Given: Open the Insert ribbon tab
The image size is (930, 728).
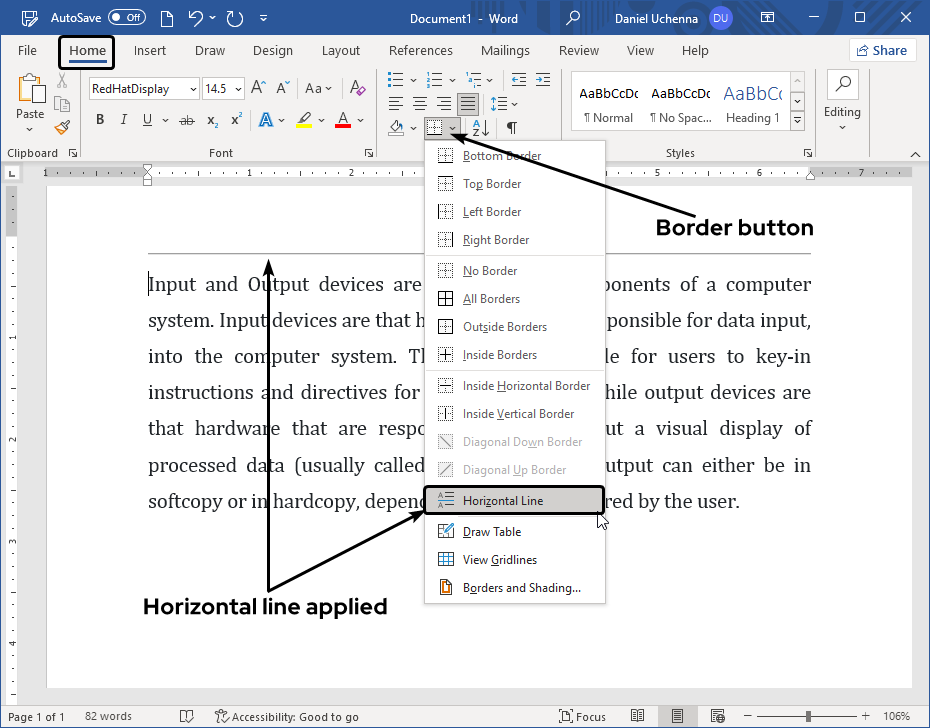Looking at the screenshot, I should pyautogui.click(x=150, y=51).
